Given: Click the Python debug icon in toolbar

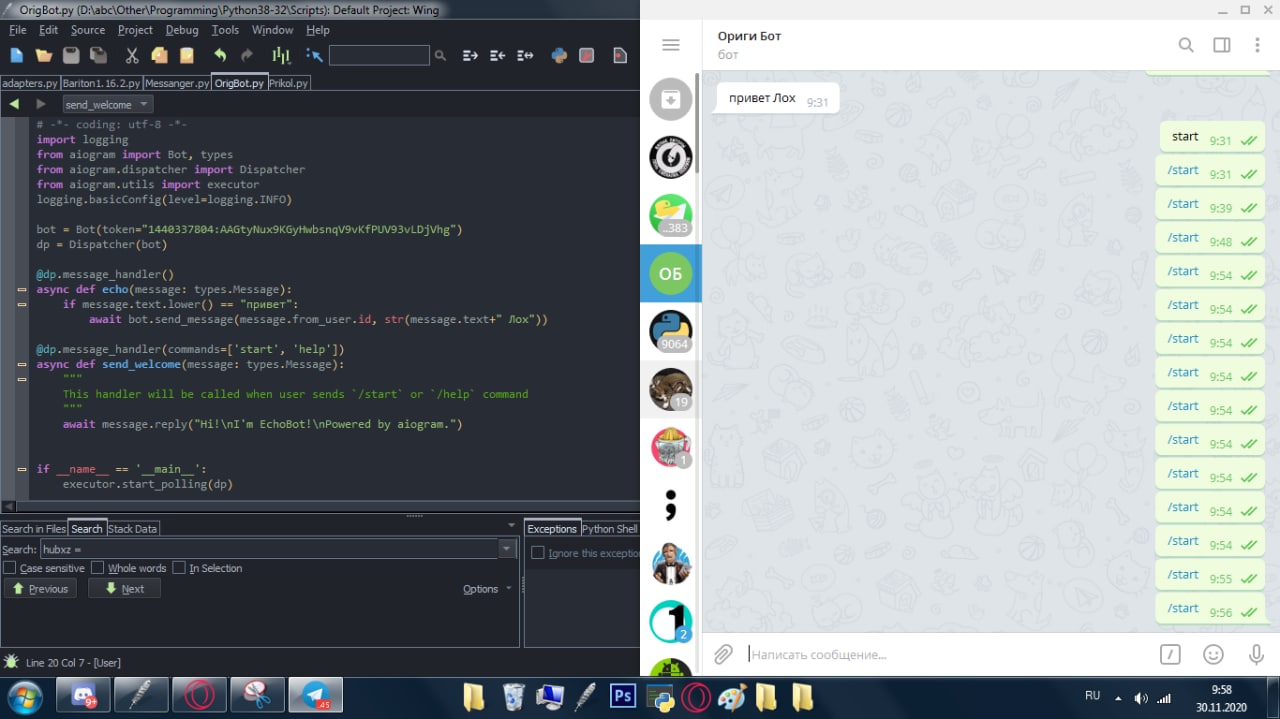Looking at the screenshot, I should [559, 56].
